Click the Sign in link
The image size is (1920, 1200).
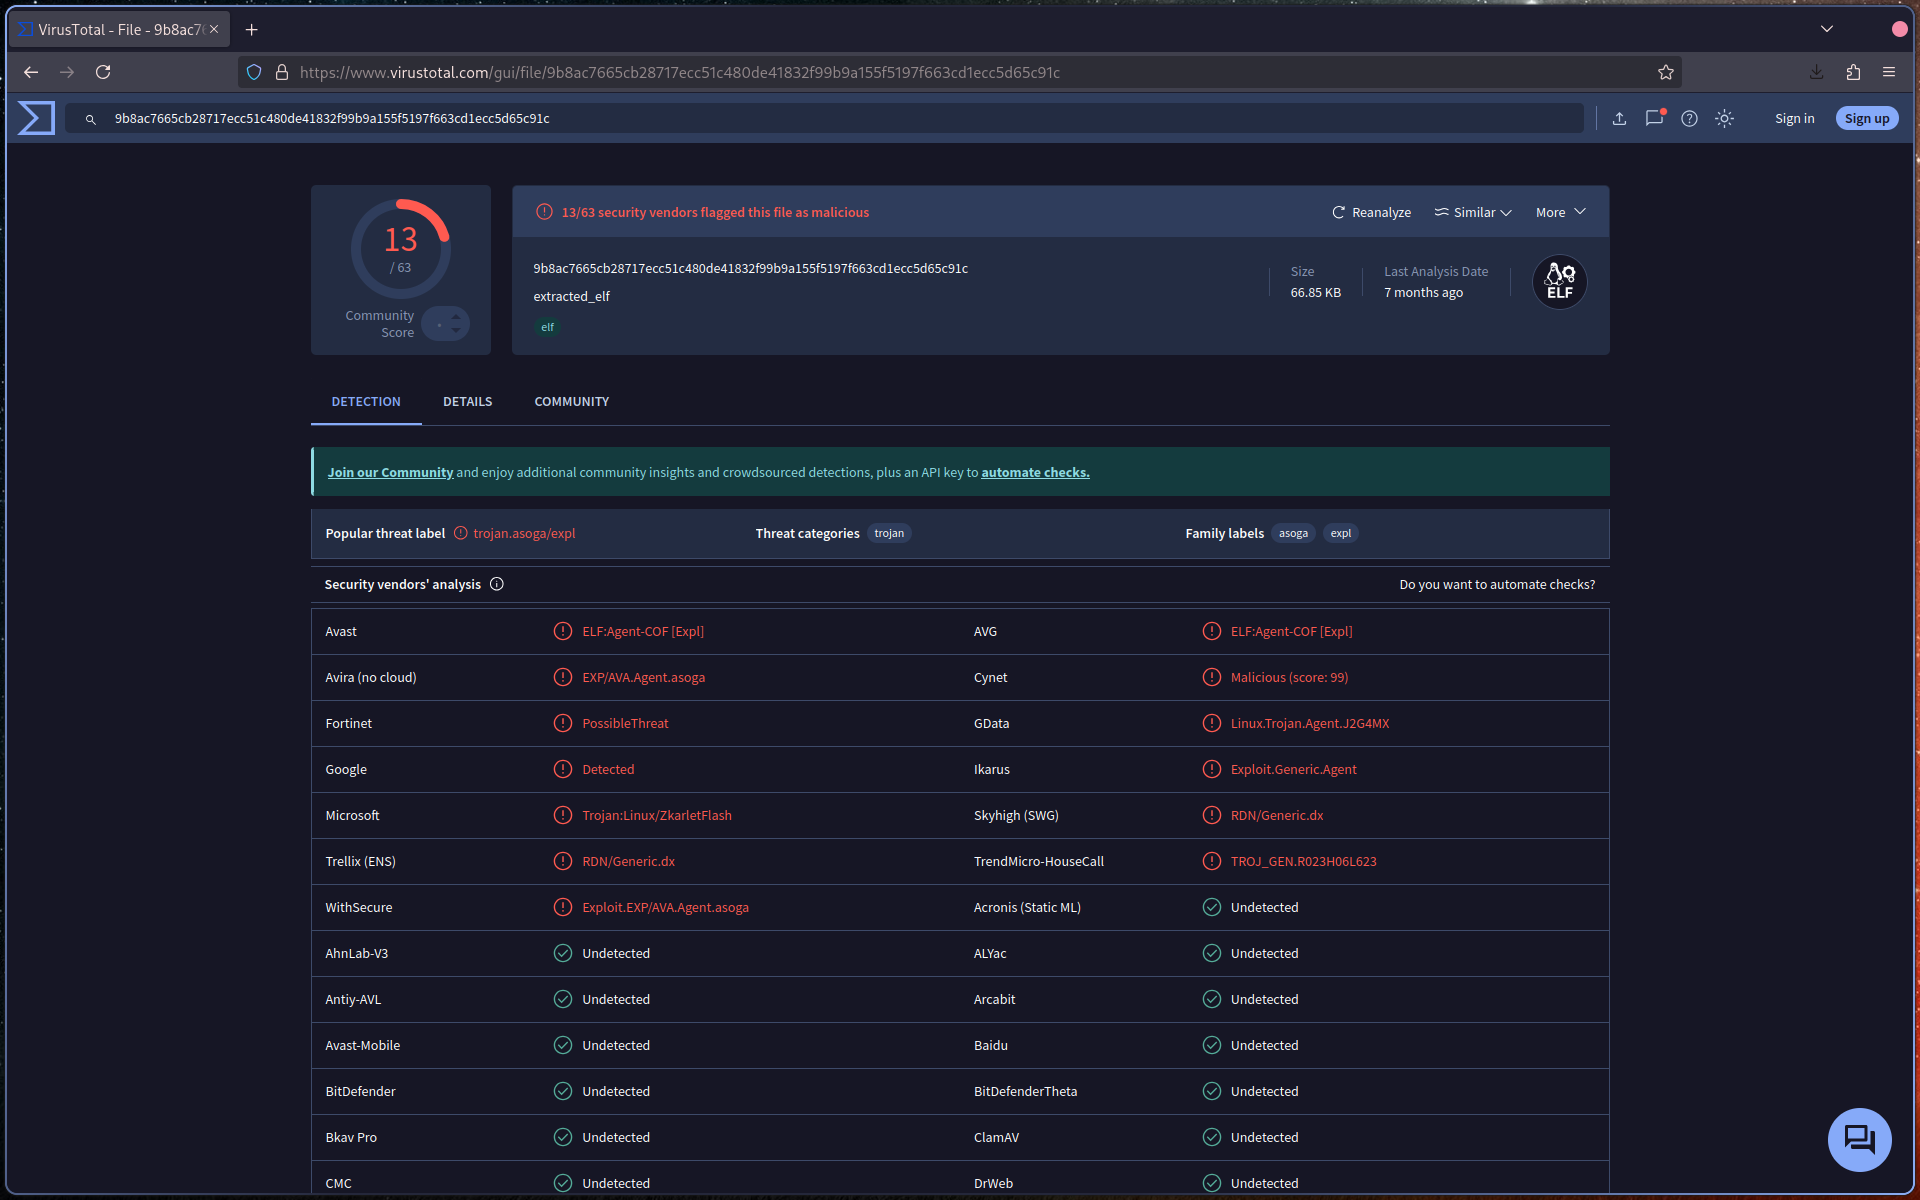[1795, 118]
